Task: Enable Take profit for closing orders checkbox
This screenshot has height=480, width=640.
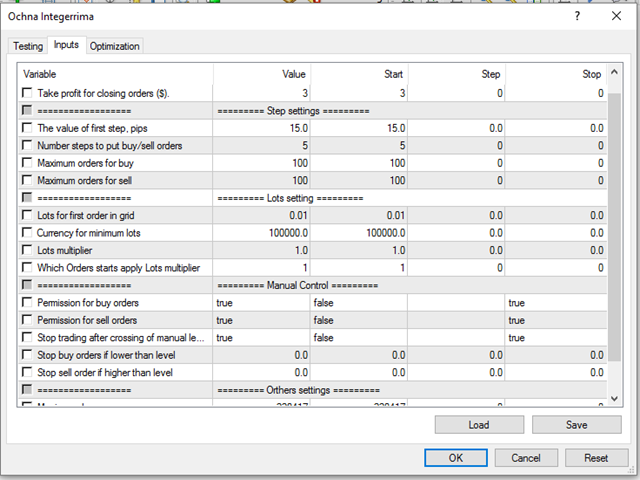Action: click(27, 93)
